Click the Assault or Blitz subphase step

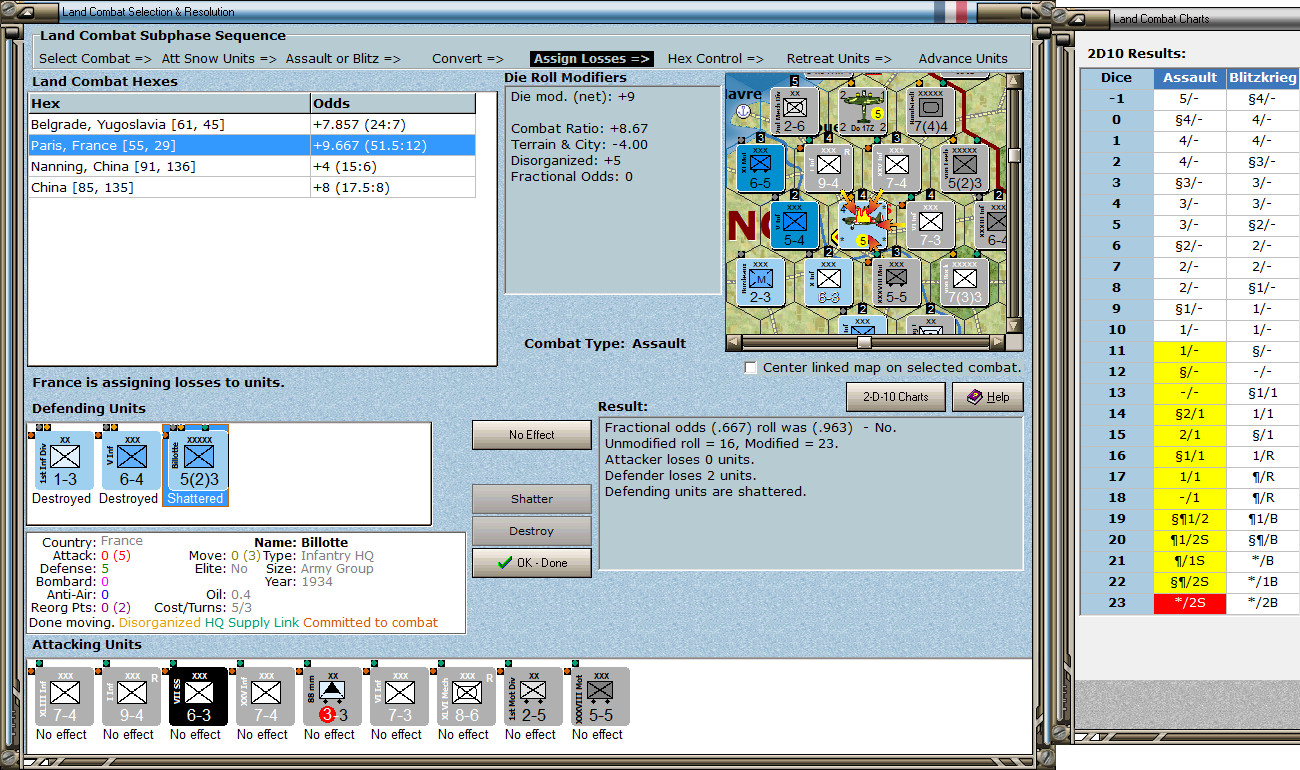(x=343, y=59)
